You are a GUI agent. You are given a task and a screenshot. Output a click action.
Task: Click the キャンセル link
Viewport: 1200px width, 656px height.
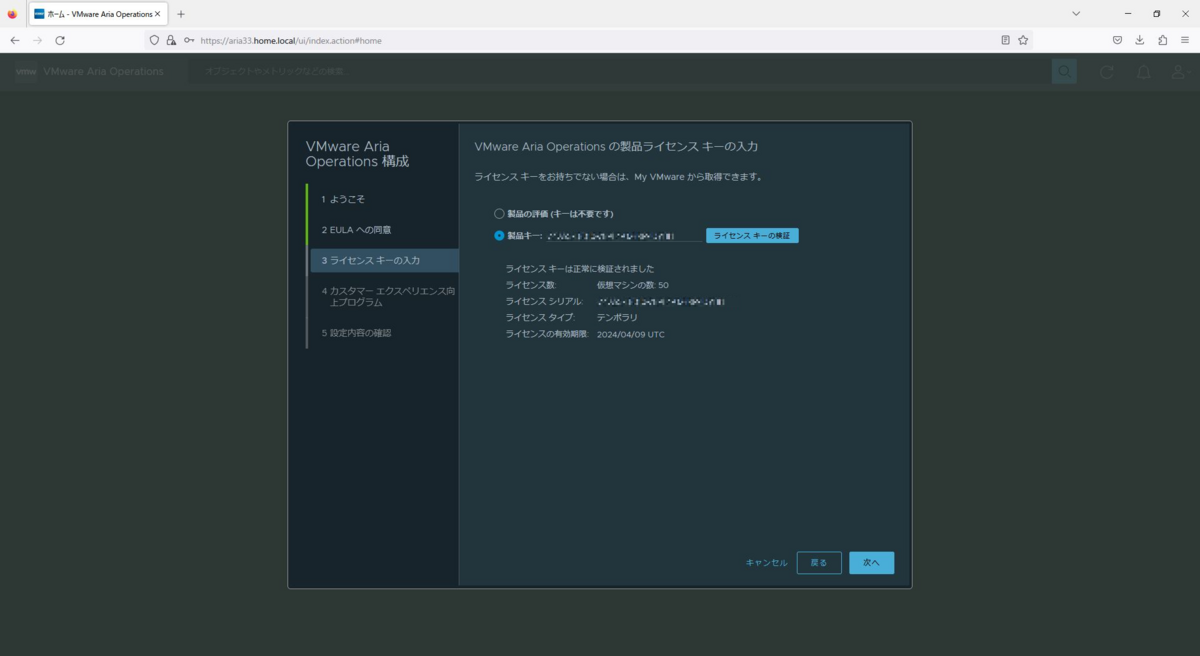(x=766, y=563)
